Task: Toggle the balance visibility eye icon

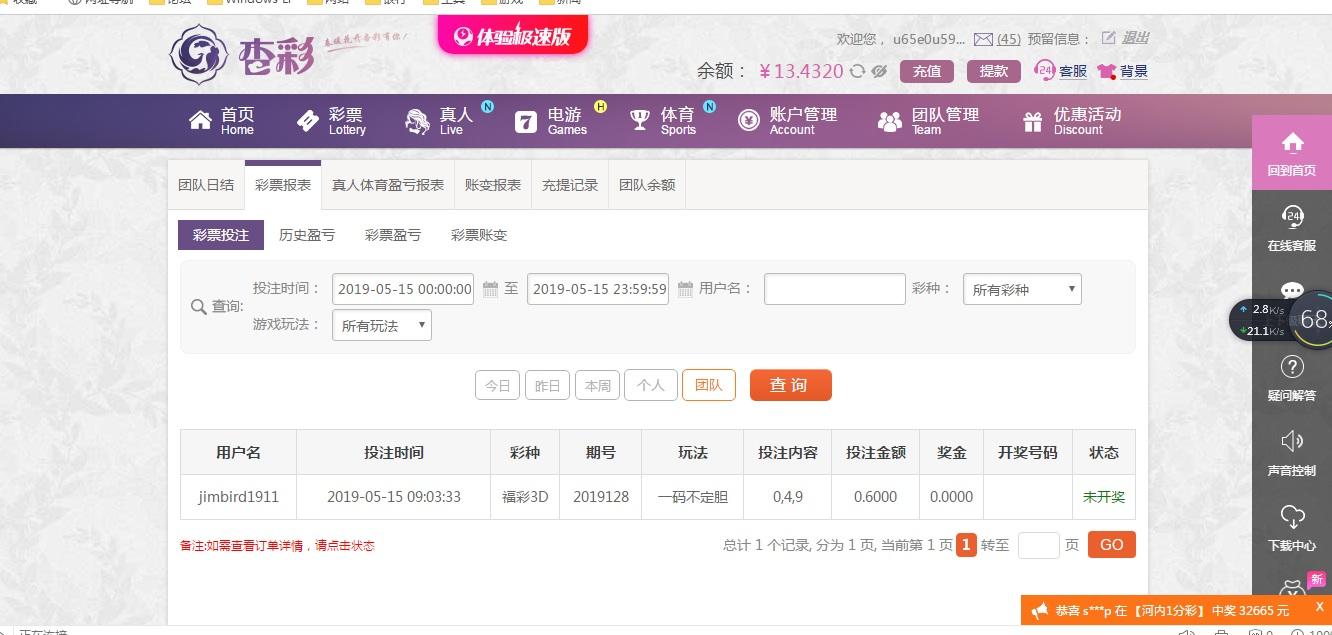Action: point(879,71)
